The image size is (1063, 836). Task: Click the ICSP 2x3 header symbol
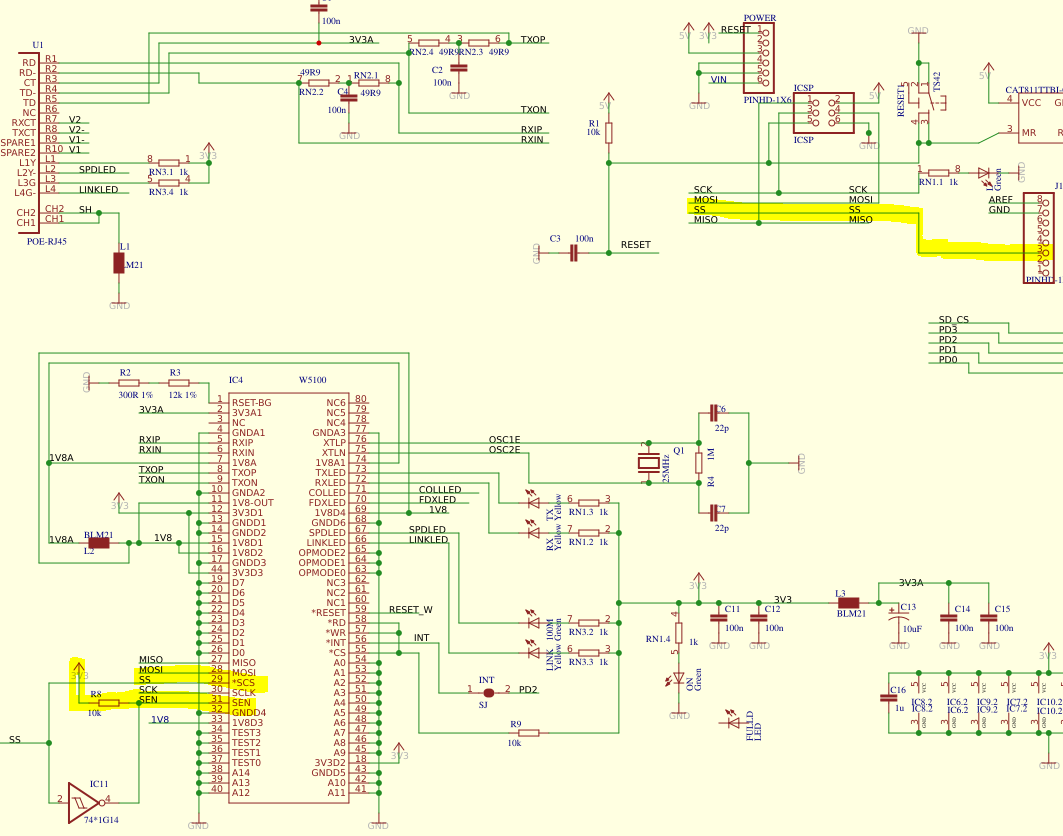(x=823, y=113)
